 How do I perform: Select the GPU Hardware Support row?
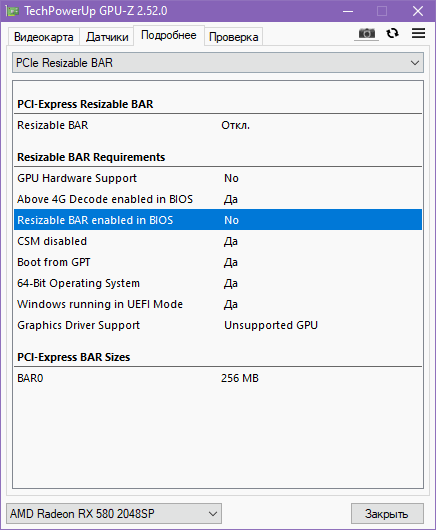click(x=218, y=178)
